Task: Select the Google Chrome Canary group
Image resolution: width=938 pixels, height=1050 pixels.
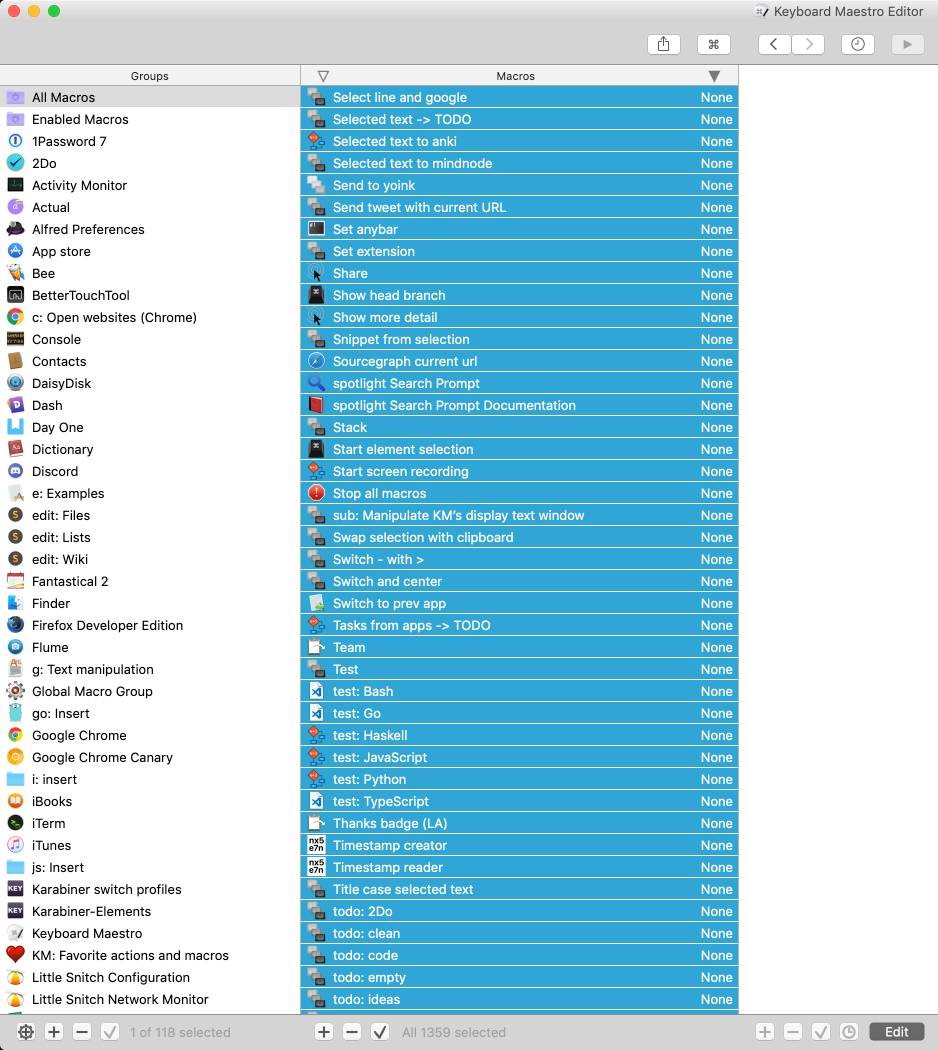Action: click(x=150, y=757)
